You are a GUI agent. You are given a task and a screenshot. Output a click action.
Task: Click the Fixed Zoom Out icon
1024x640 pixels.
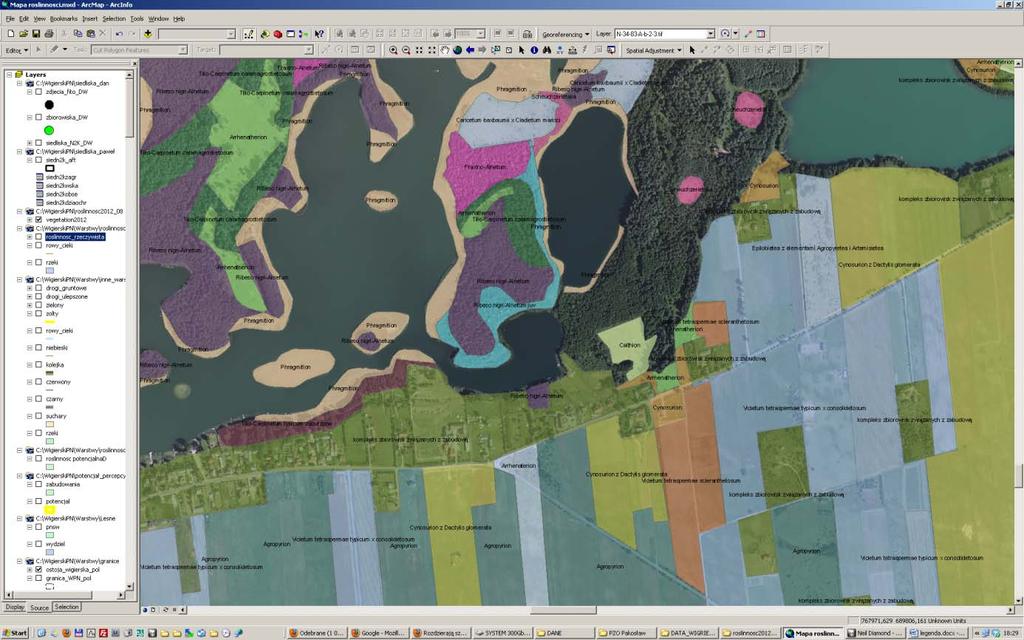[x=432, y=50]
